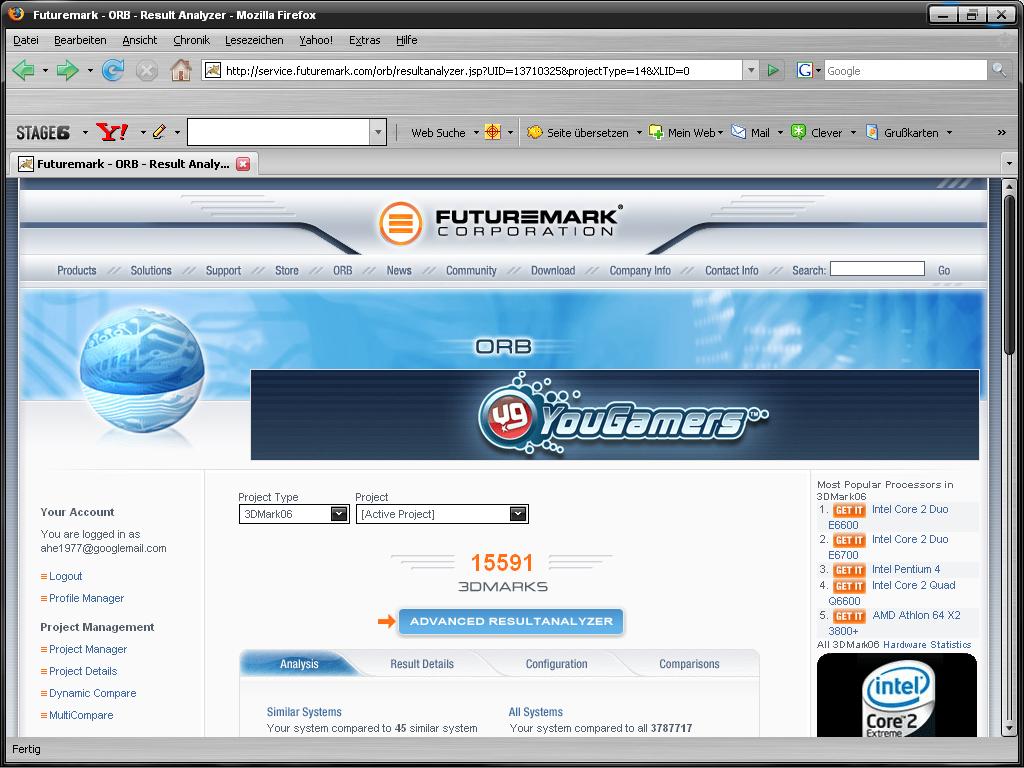Viewport: 1024px width, 768px height.
Task: Click the YouGamers banner advertisement
Action: [x=615, y=415]
